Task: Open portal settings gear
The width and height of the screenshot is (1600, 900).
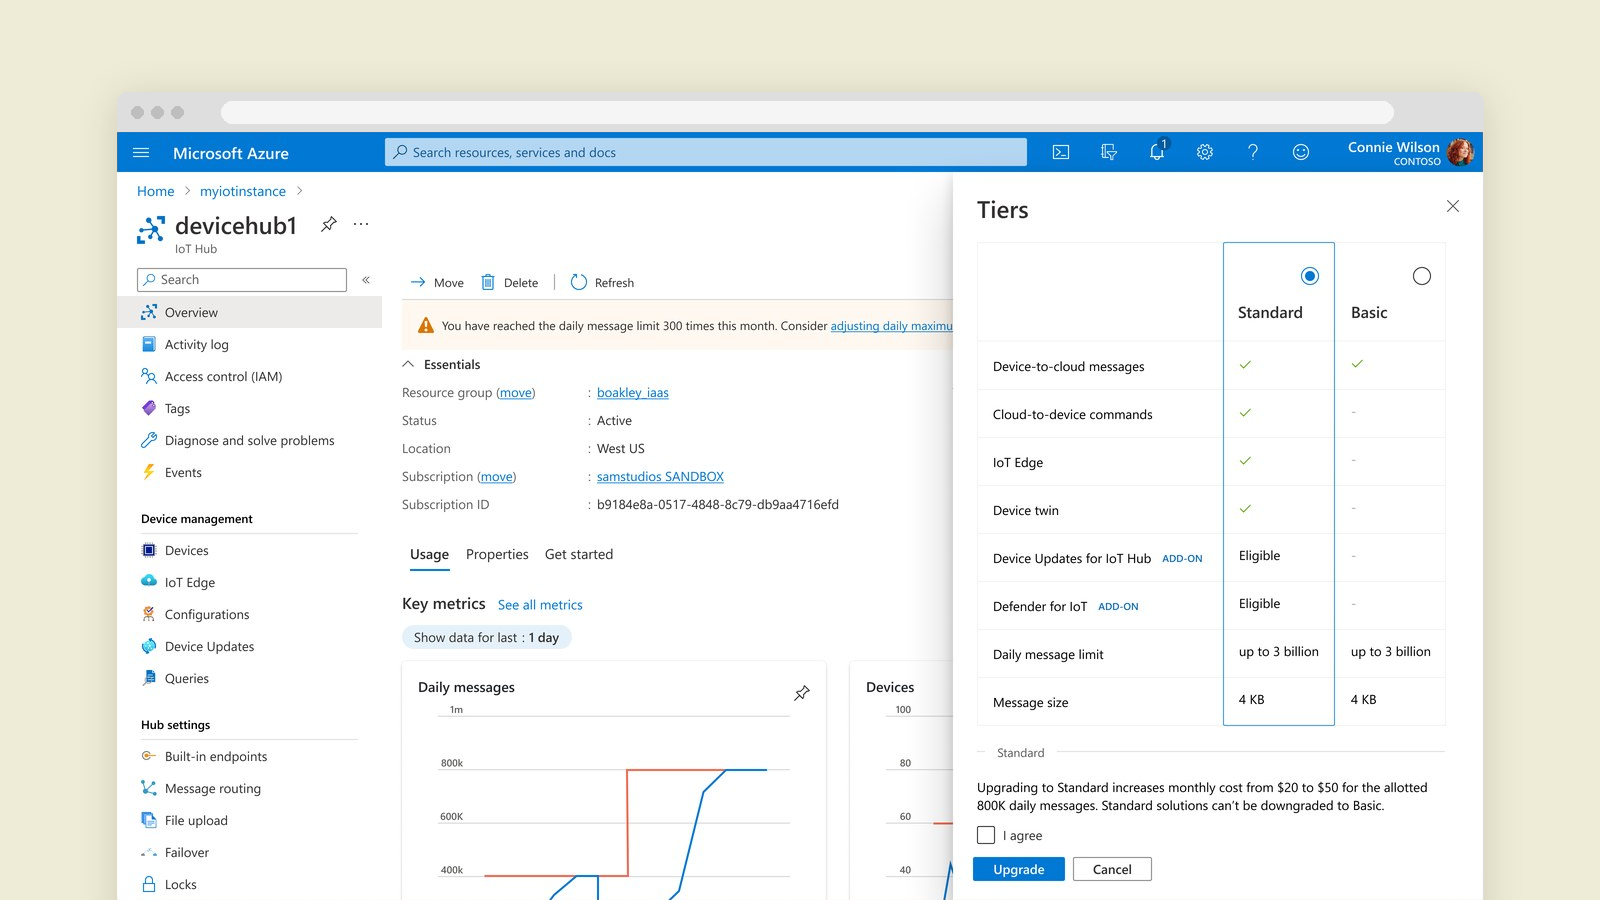Action: pyautogui.click(x=1205, y=152)
